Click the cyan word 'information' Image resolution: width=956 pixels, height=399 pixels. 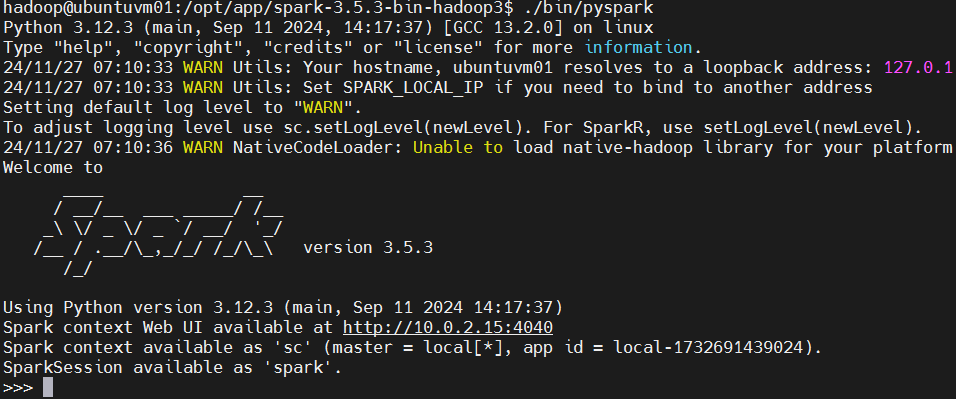tap(638, 48)
